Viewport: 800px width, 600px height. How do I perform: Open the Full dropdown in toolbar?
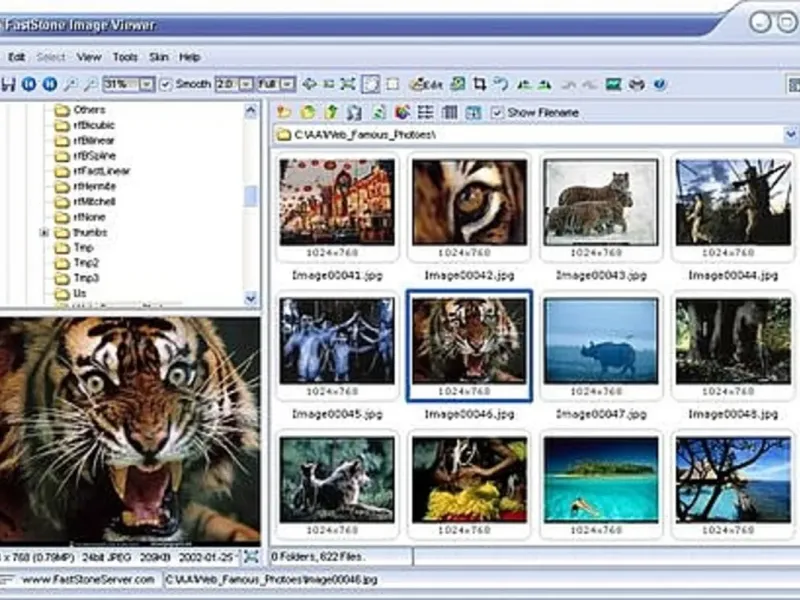click(x=288, y=84)
